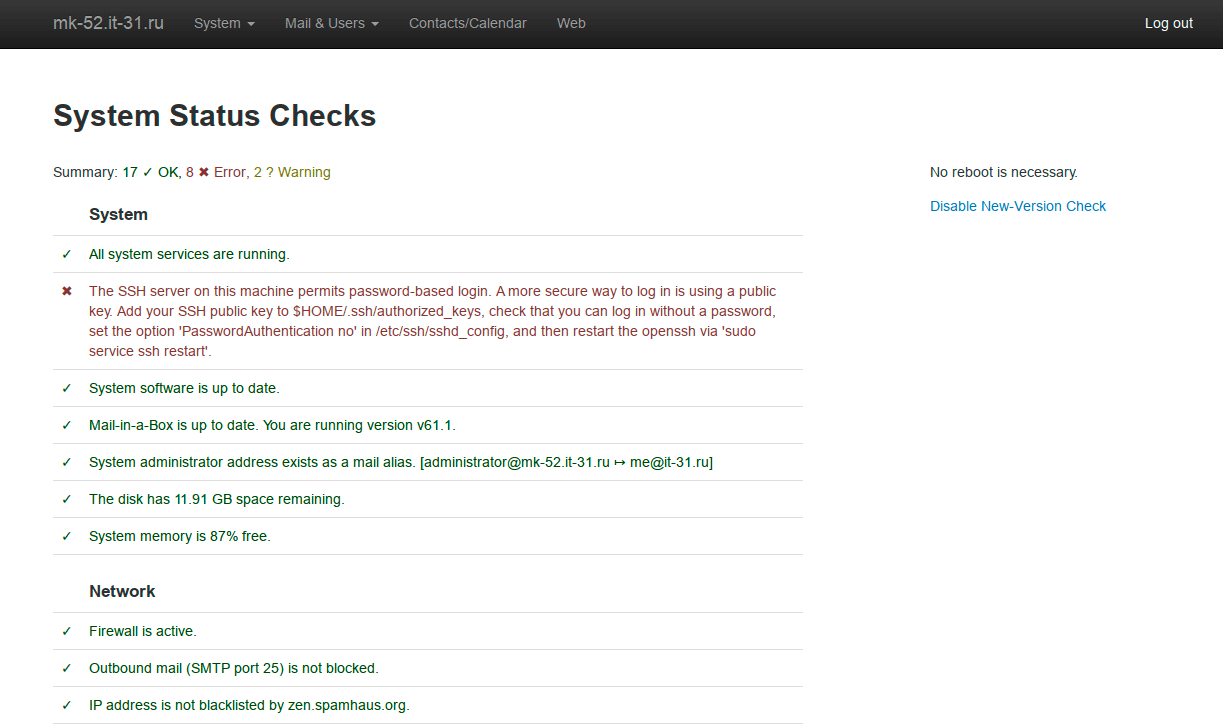Click checkmark next to disk space remaining row
1223x728 pixels.
pyautogui.click(x=67, y=499)
